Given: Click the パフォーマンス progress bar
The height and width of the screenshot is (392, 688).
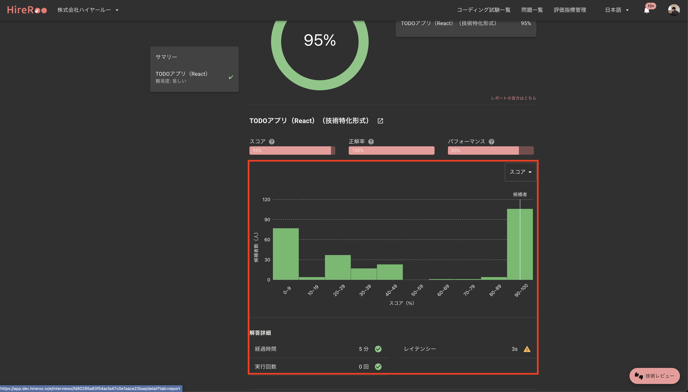Looking at the screenshot, I should [x=491, y=151].
